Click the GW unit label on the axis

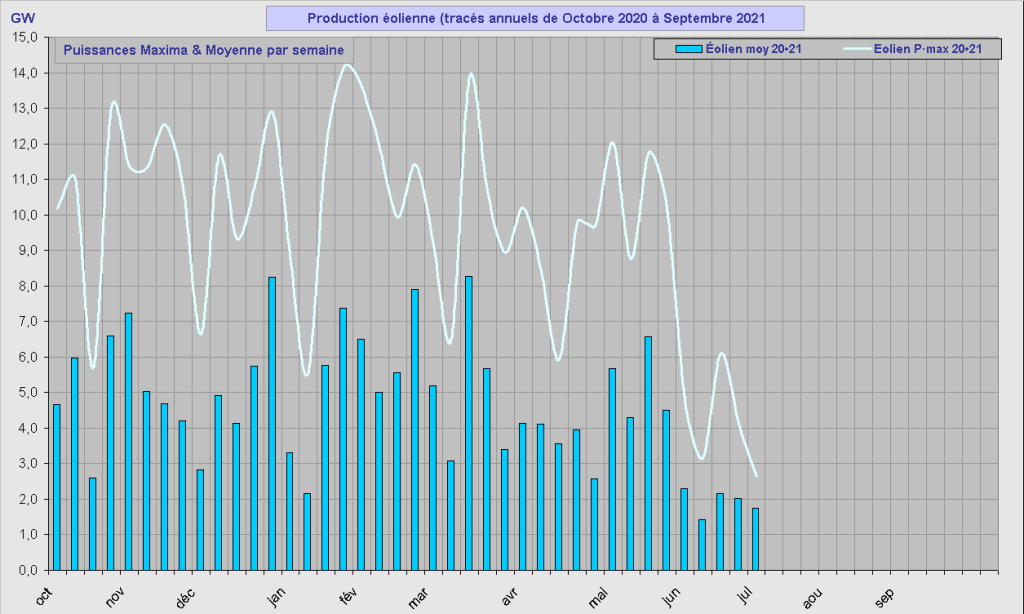(x=22, y=18)
